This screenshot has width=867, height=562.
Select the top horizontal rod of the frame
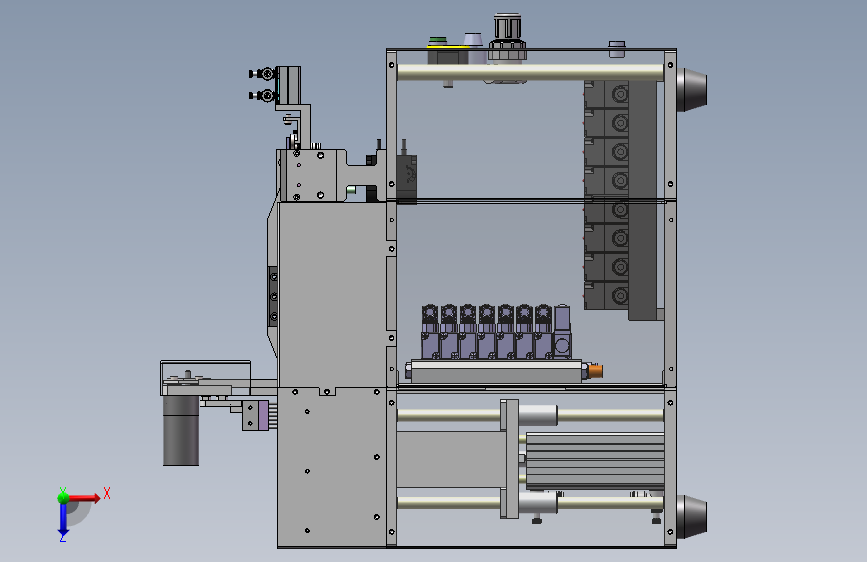pos(530,72)
